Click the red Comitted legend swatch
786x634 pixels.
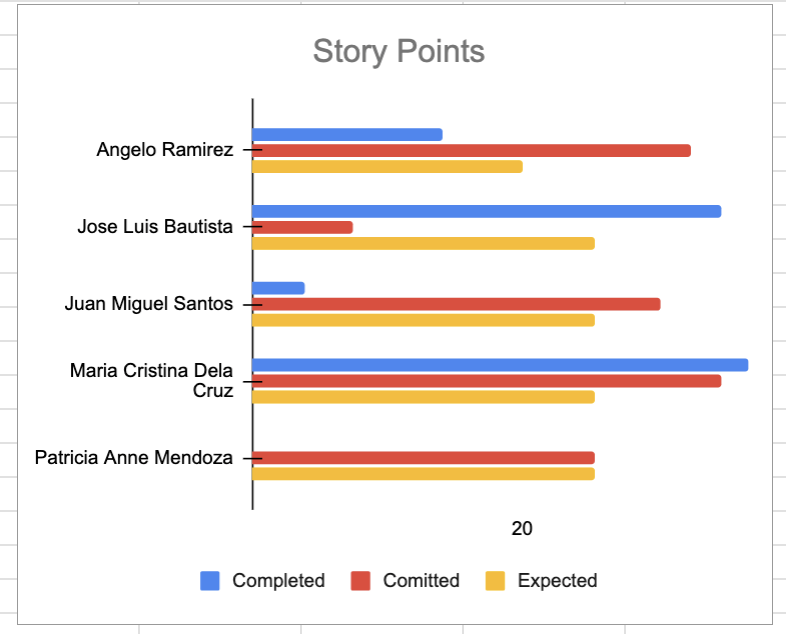tap(361, 581)
